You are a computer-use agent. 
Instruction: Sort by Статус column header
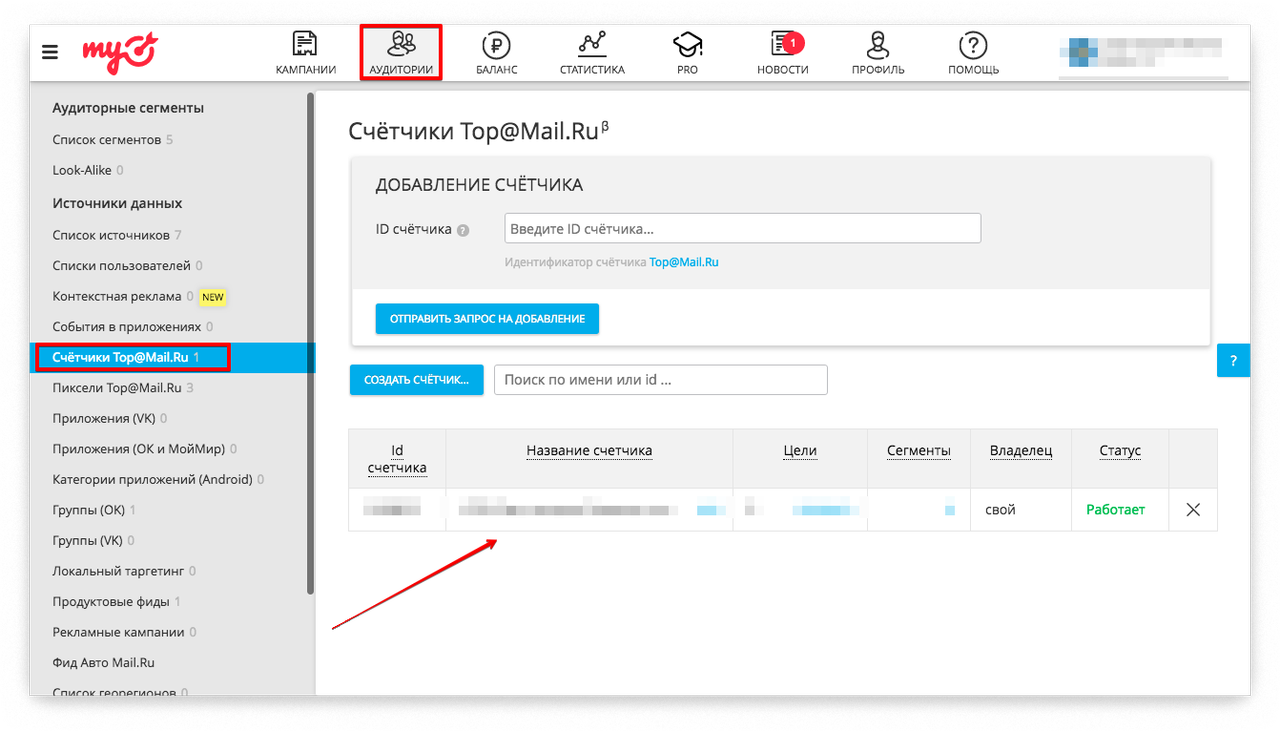click(x=1120, y=451)
